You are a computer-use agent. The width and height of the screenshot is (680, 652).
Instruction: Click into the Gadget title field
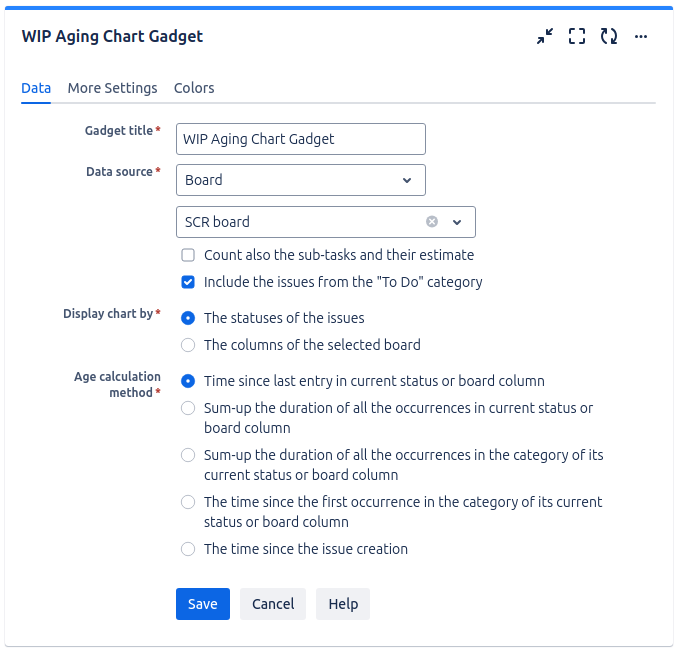[x=300, y=139]
